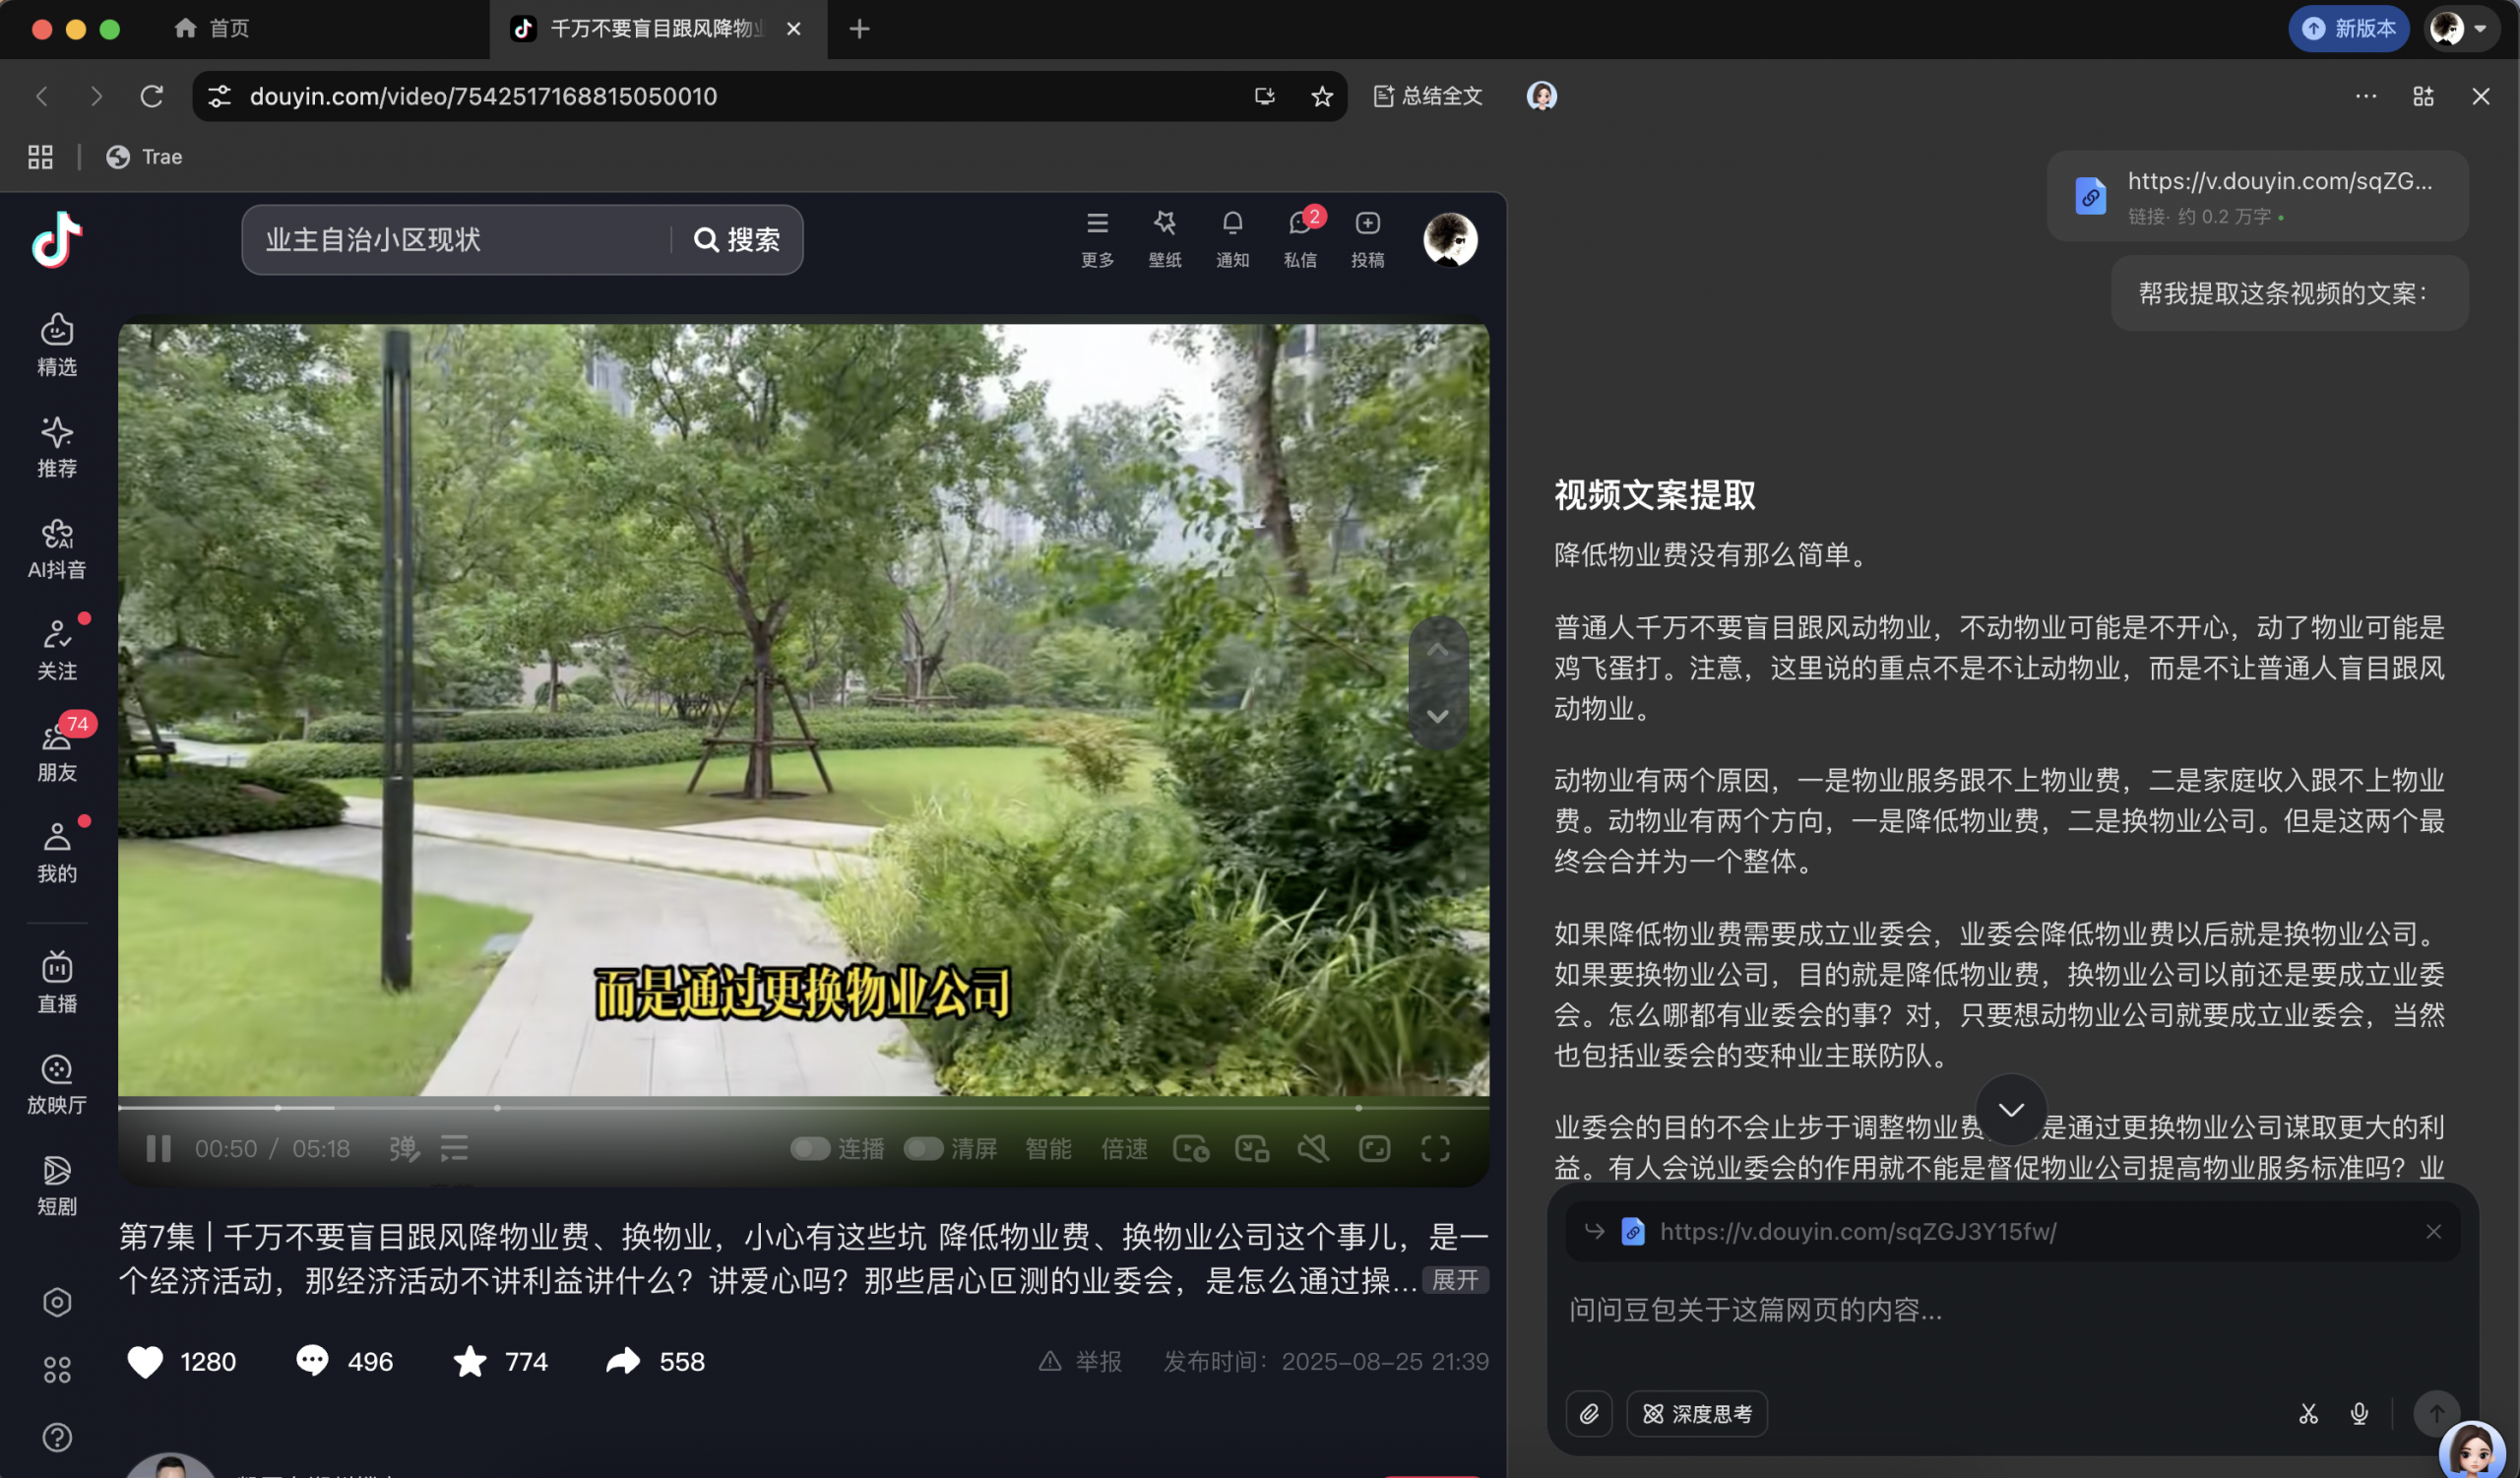Viewport: 2520px width, 1478px height.
Task: Select the 精选 sidebar menu item
Action: (x=57, y=343)
